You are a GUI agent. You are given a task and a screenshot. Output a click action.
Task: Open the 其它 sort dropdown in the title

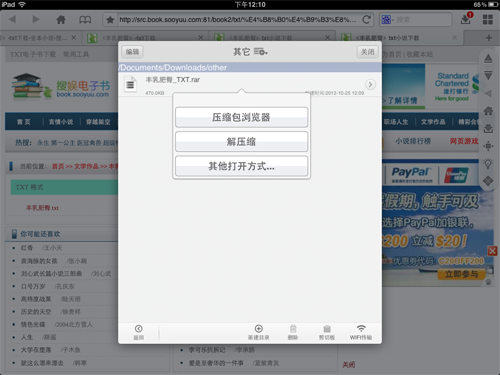tap(250, 52)
